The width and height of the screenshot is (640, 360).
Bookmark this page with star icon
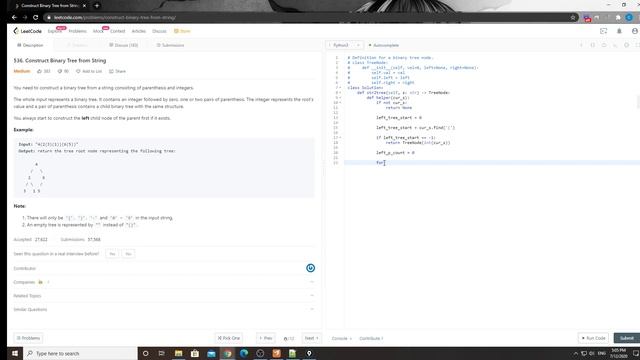coord(573,18)
